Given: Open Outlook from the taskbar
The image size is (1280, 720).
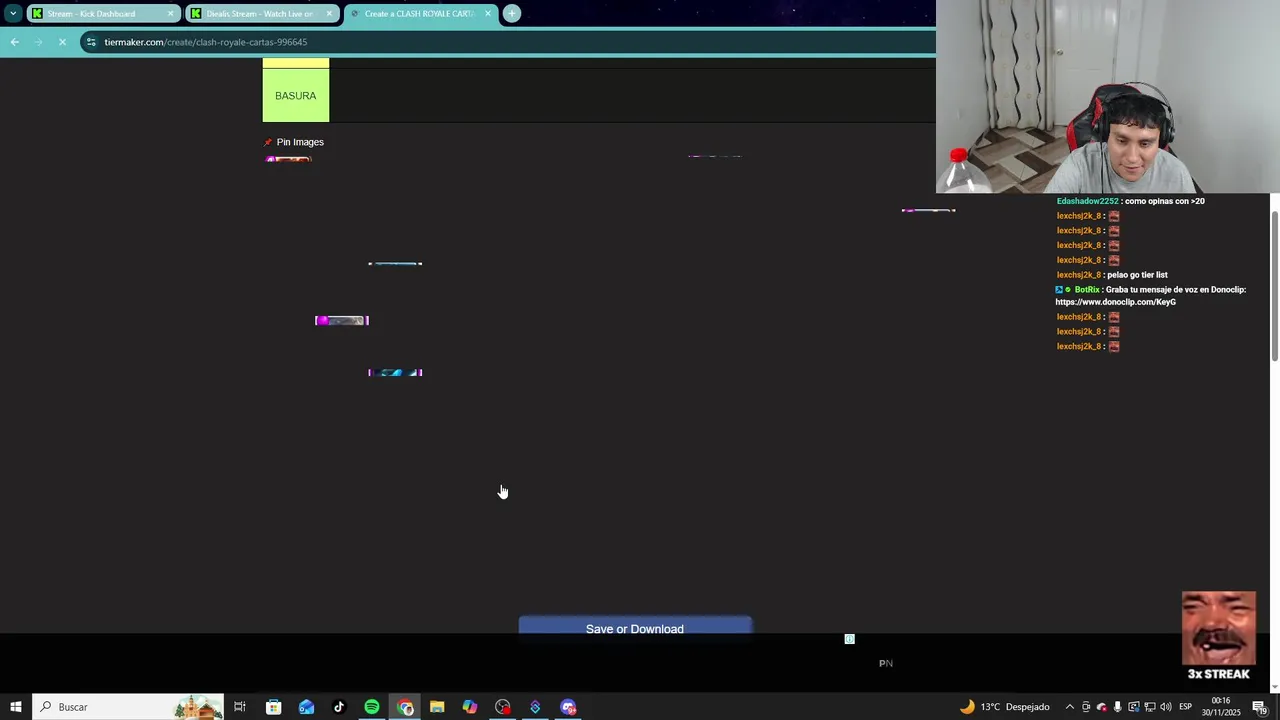Looking at the screenshot, I should point(306,707).
